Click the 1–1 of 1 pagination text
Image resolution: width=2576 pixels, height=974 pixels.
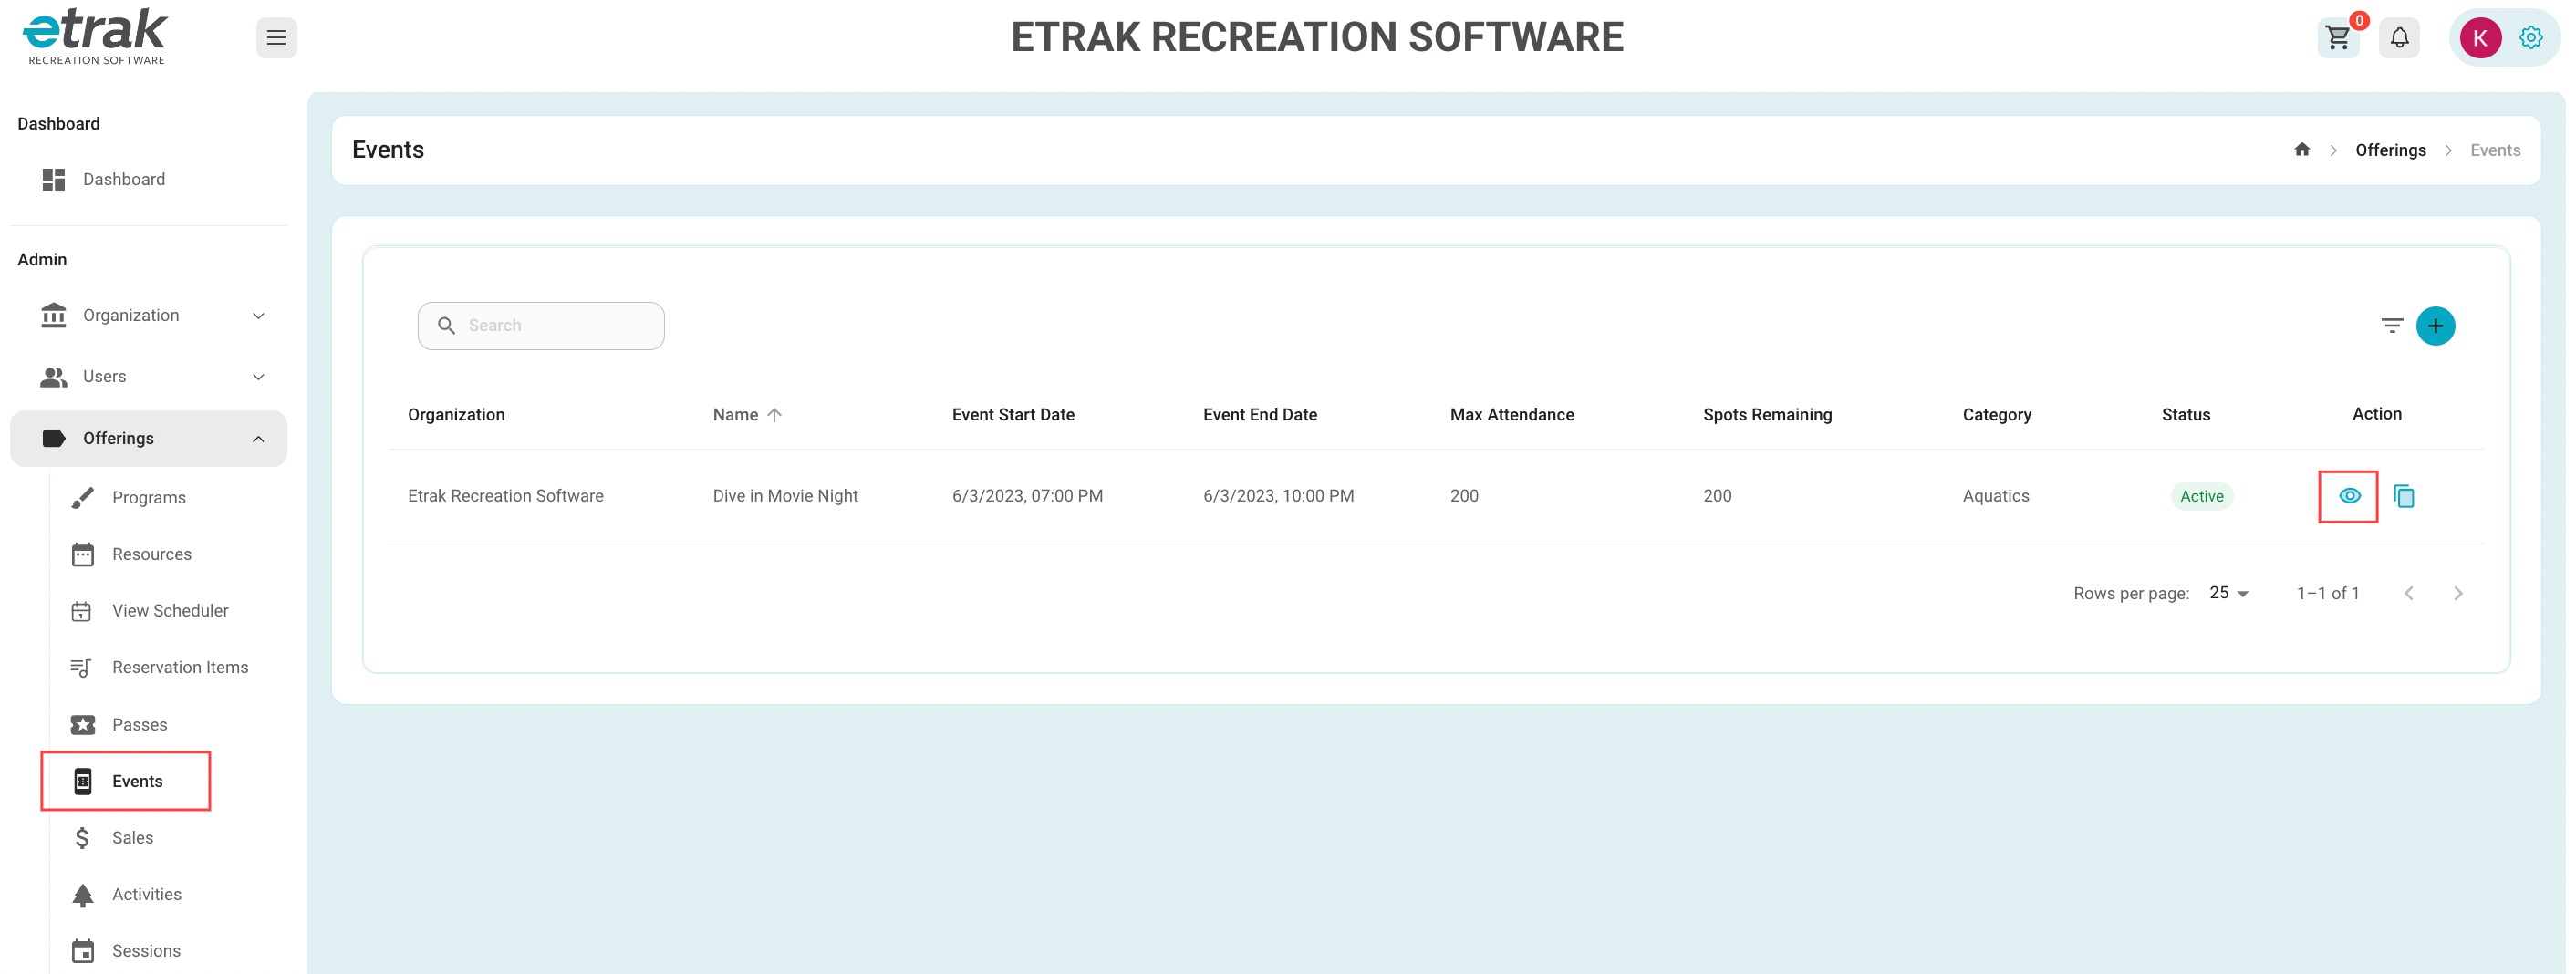tap(2327, 594)
